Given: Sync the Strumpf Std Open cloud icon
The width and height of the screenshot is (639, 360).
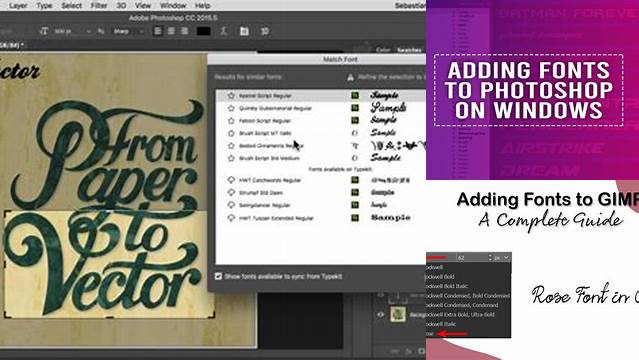Looking at the screenshot, I should [231, 192].
